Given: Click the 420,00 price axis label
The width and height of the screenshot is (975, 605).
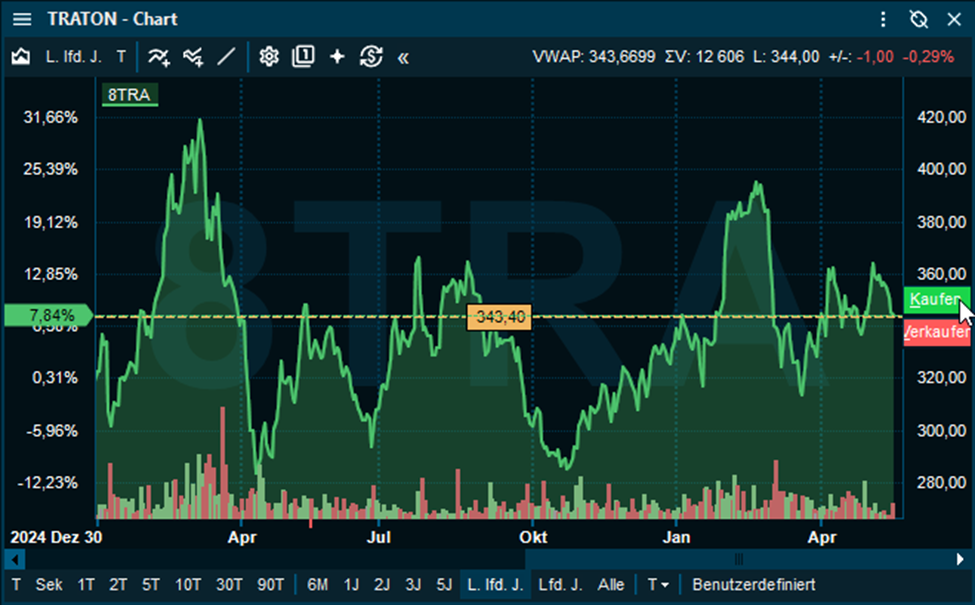Looking at the screenshot, I should click(941, 117).
